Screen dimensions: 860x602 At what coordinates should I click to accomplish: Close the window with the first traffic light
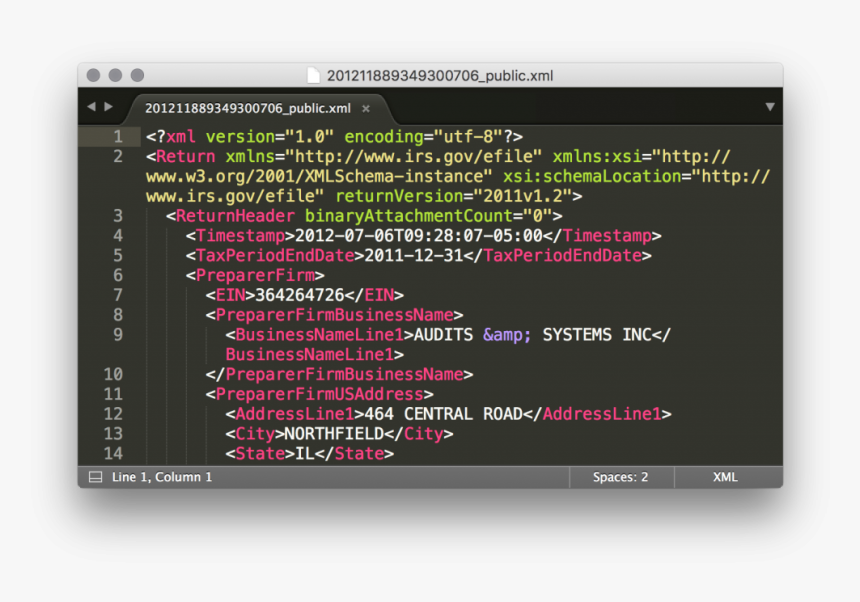pos(93,75)
